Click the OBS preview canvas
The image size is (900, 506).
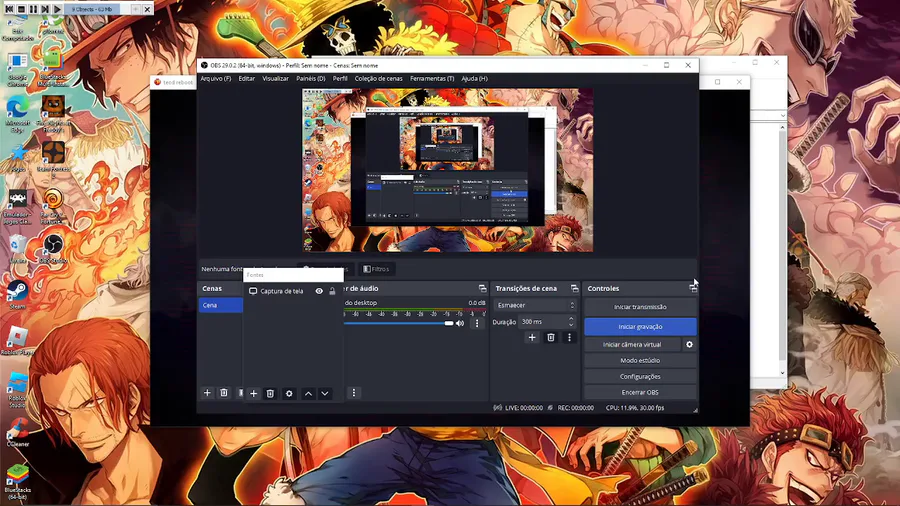(448, 170)
